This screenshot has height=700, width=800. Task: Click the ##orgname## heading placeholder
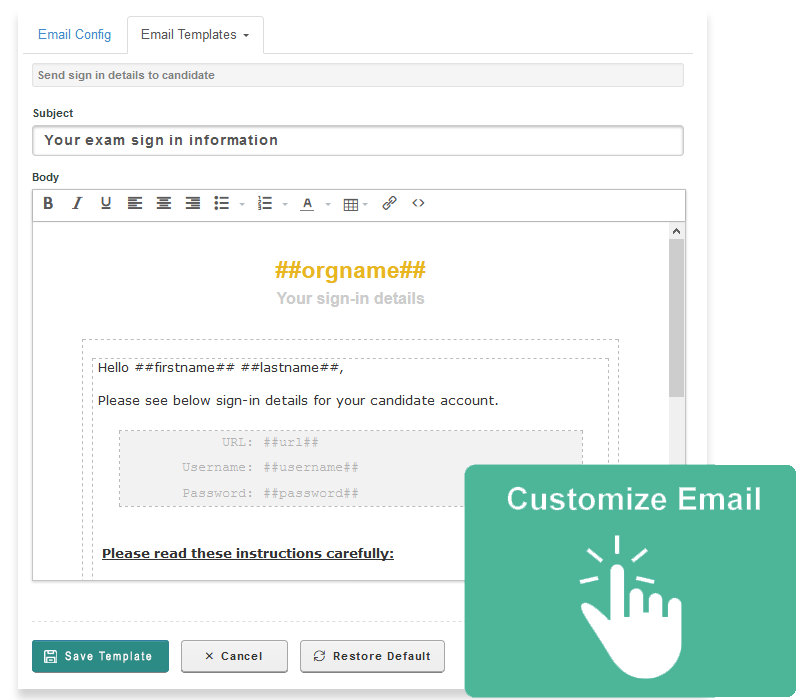(350, 270)
